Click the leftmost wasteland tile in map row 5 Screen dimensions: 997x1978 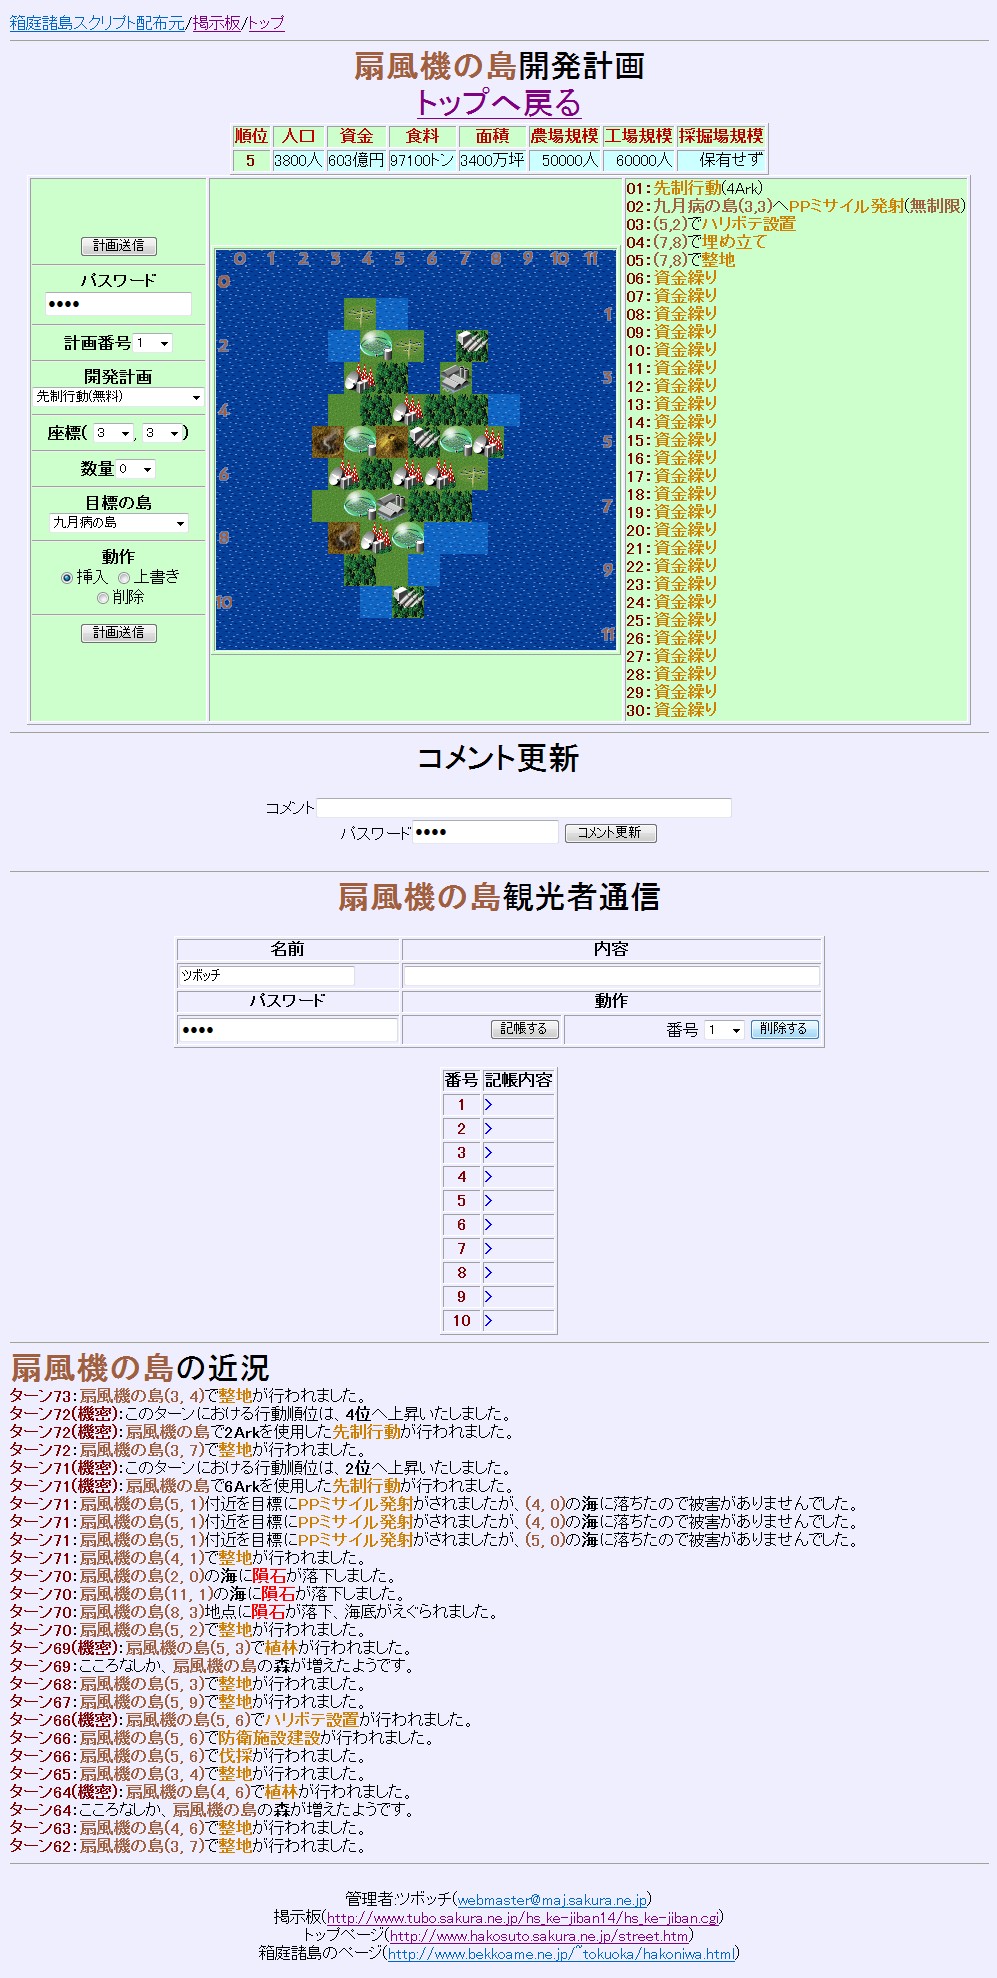tap(328, 442)
